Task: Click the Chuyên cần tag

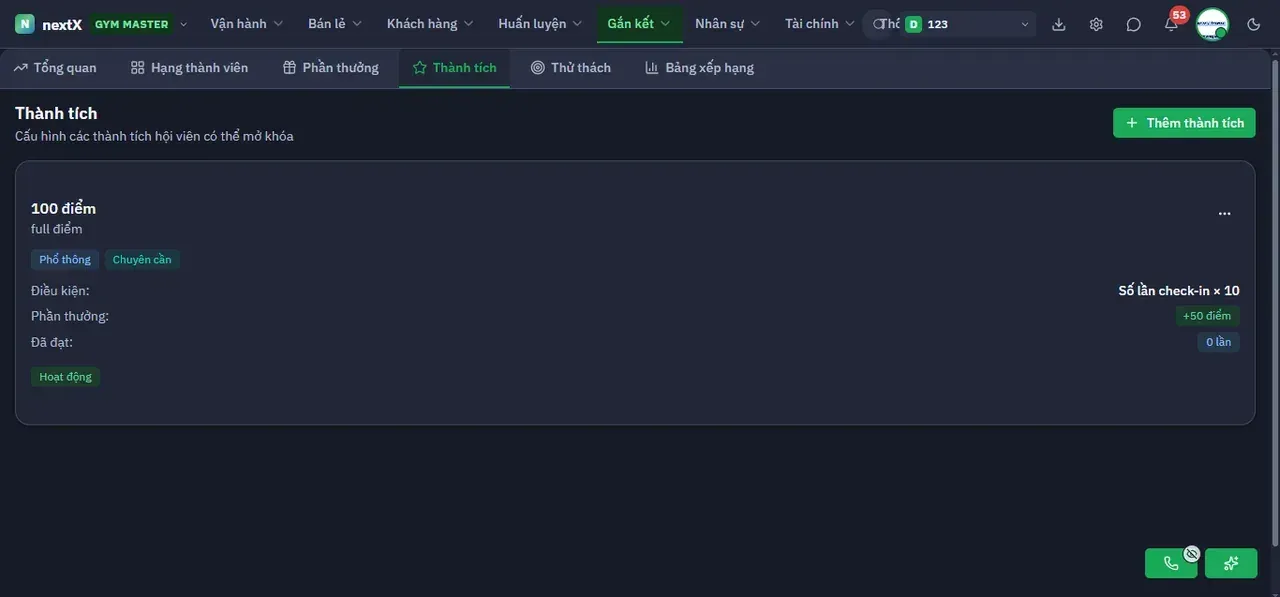Action: [x=142, y=260]
